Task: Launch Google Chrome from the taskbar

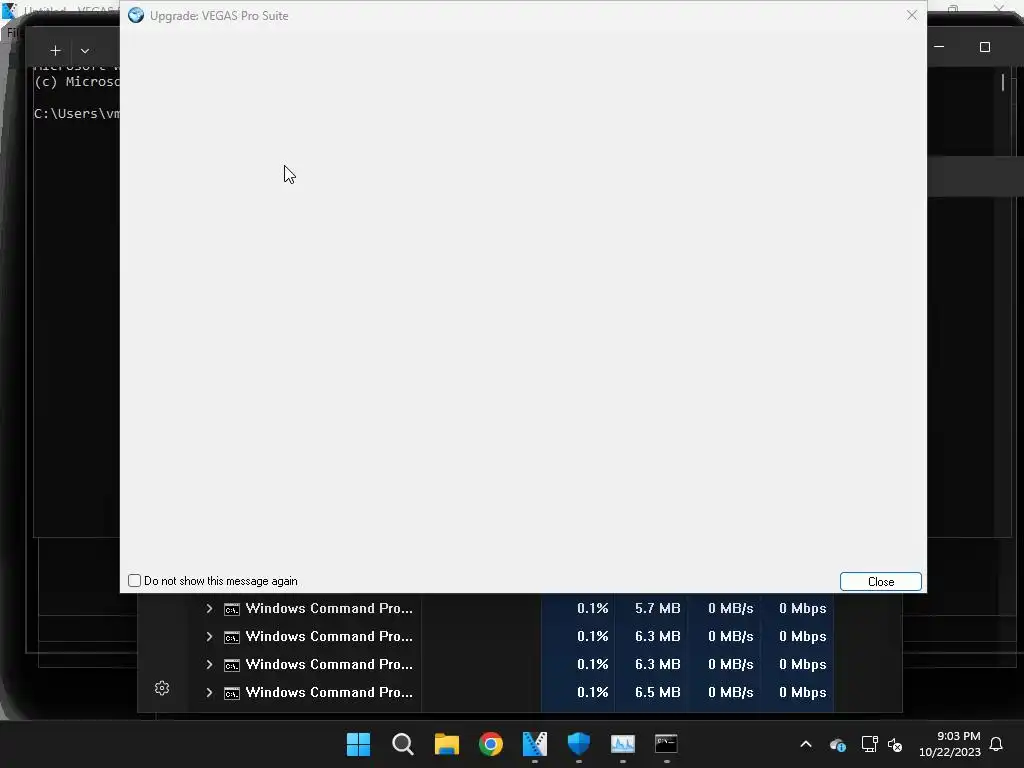Action: [x=490, y=744]
